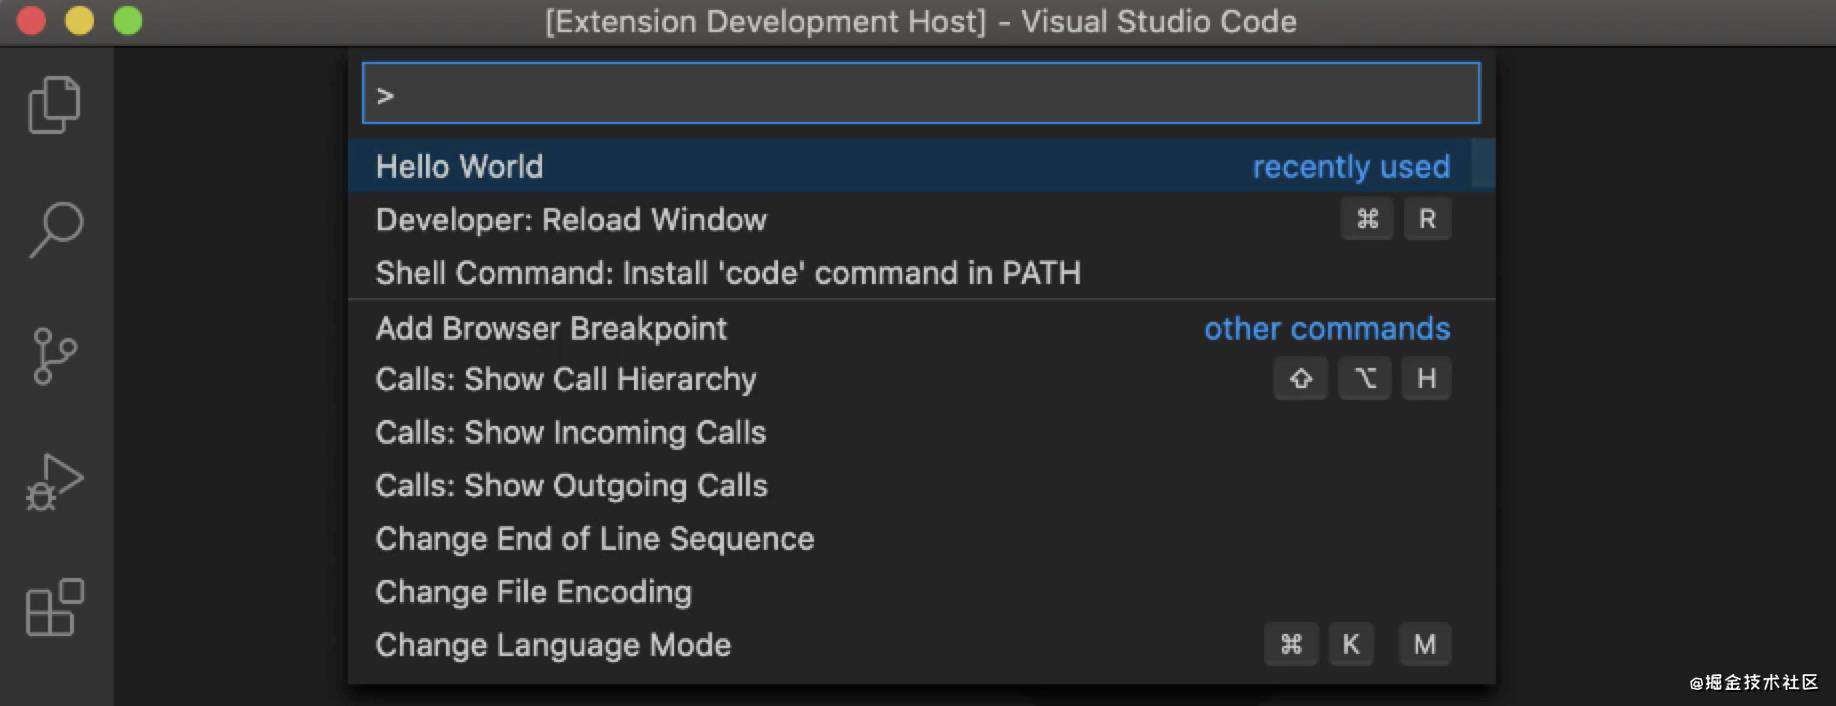Choose Change File Encoding command

point(921,591)
